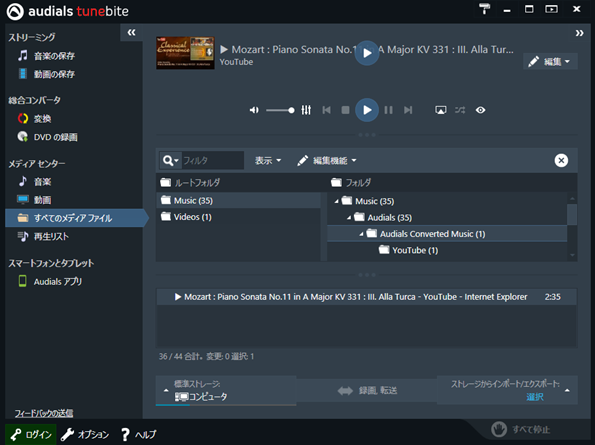This screenshot has width=595, height=445.
Task: Open 音楽 in the media center
Action: click(x=34, y=182)
